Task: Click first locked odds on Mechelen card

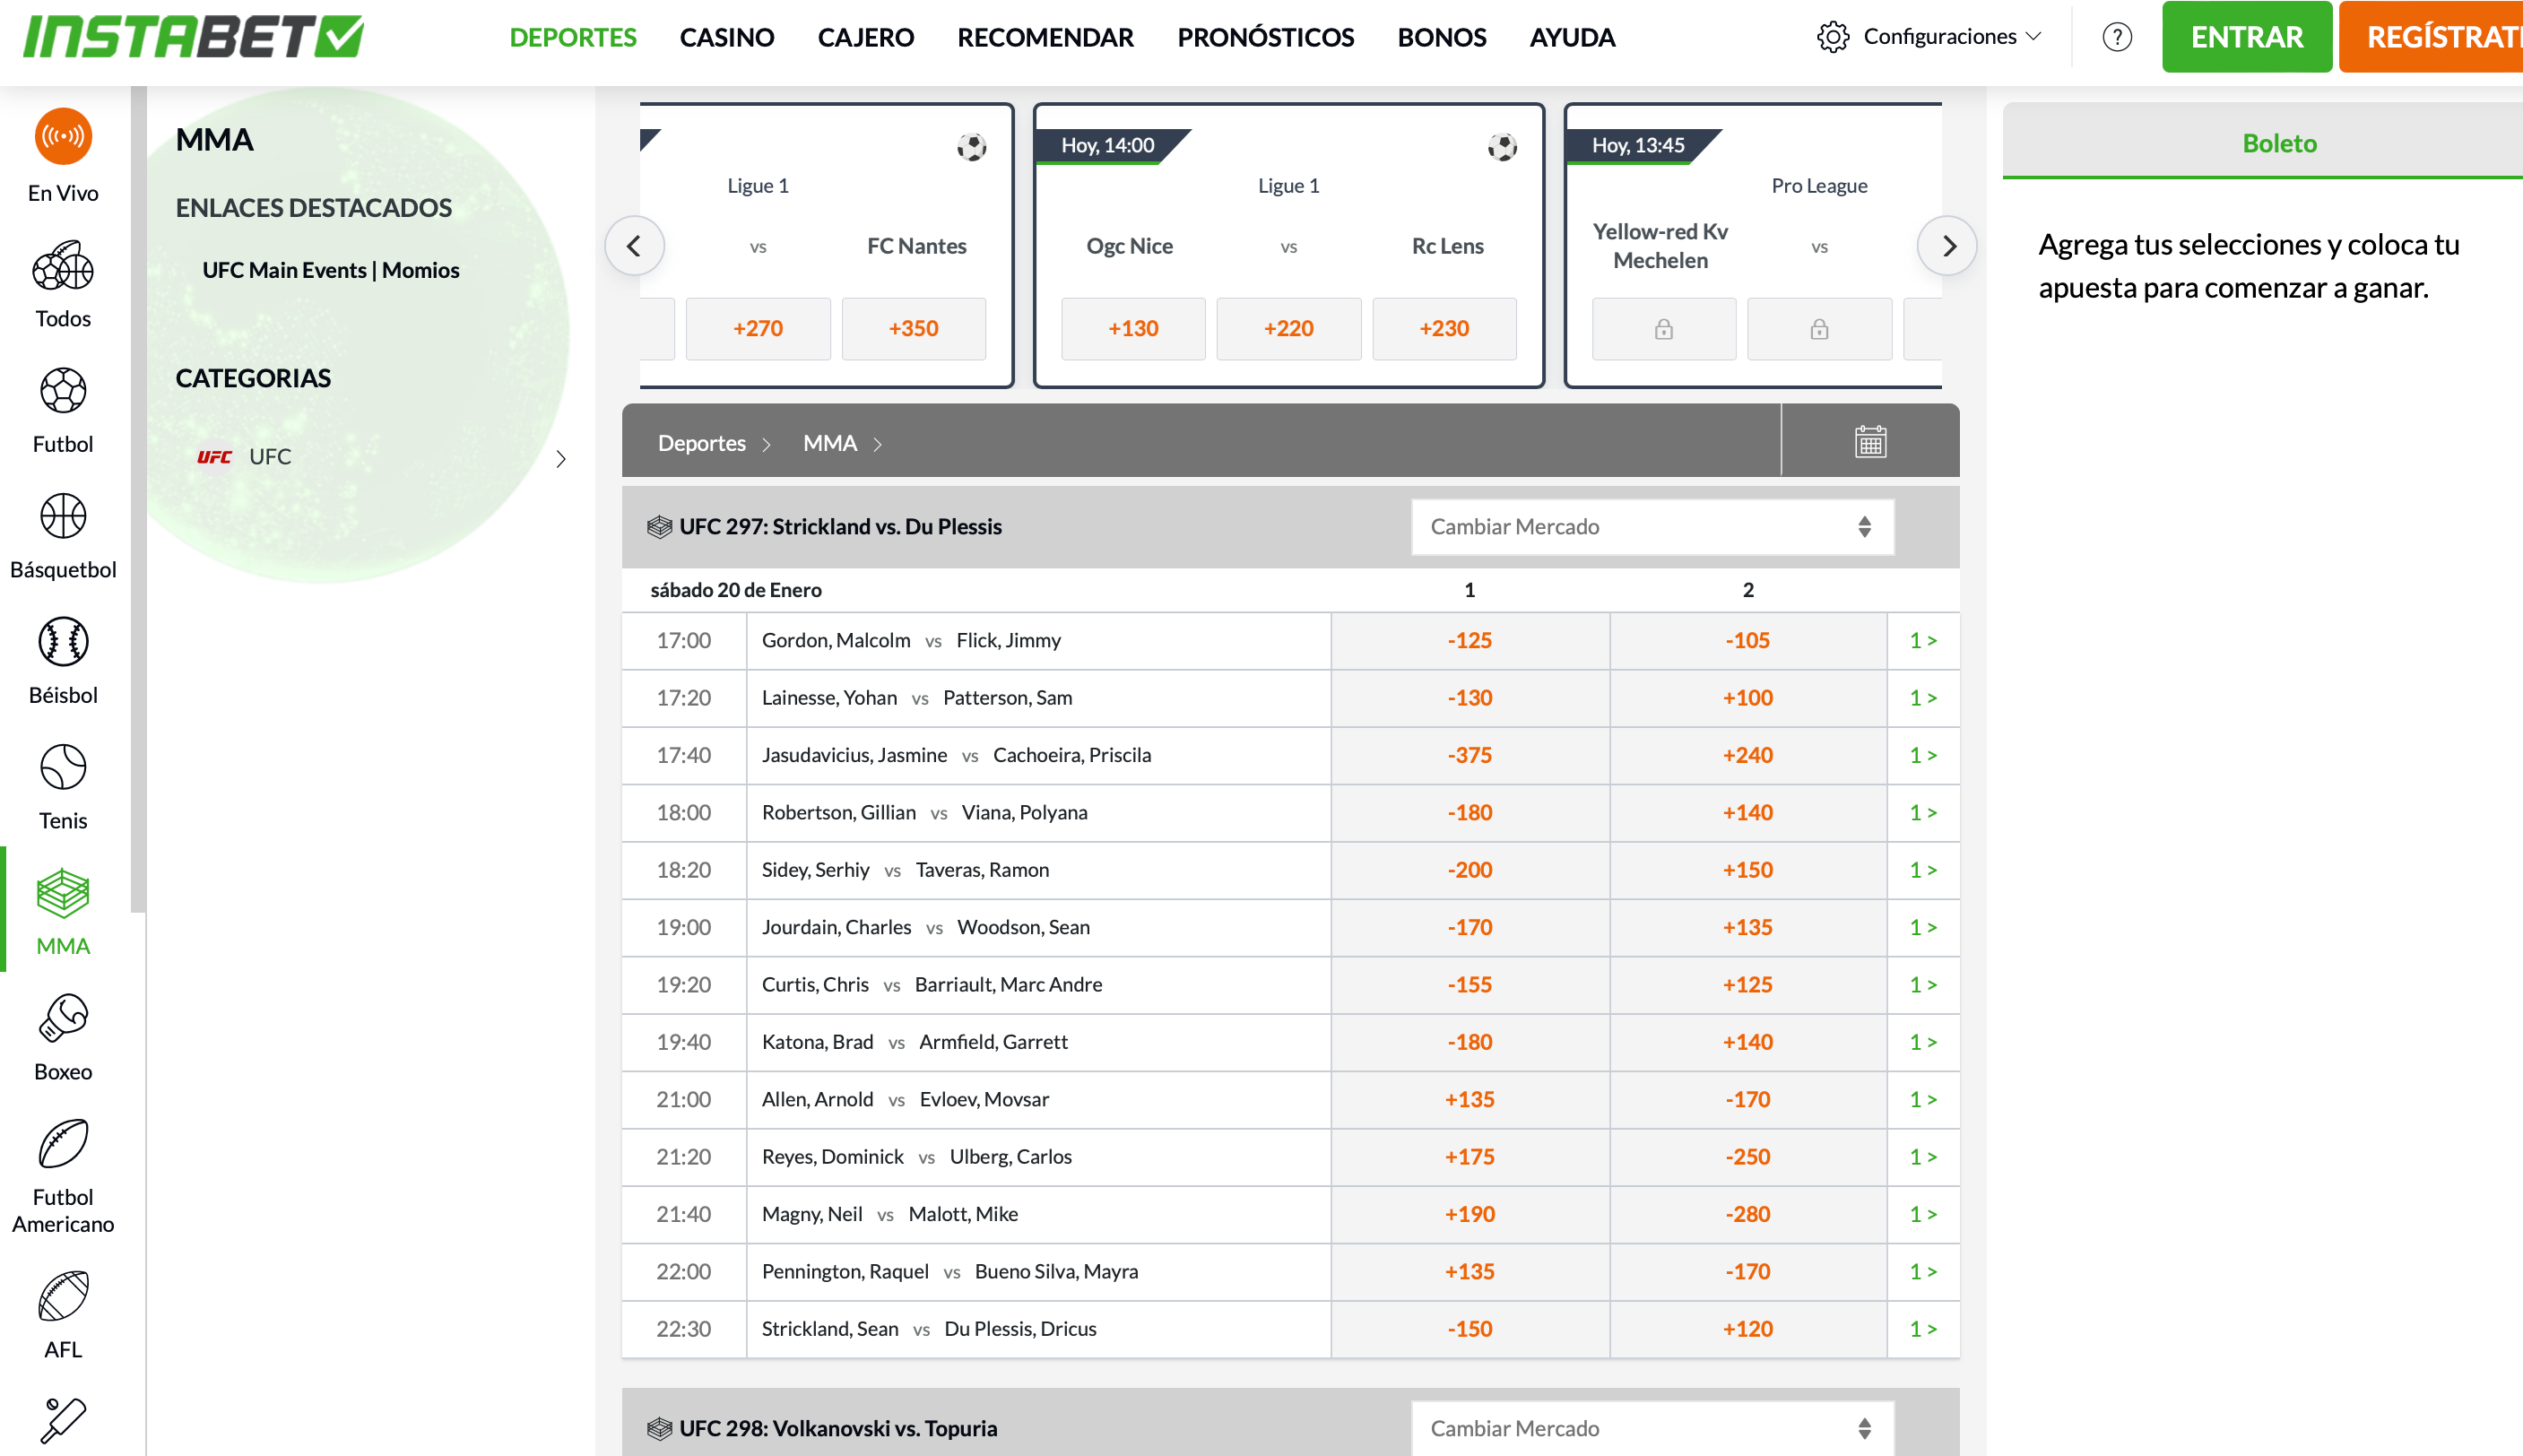Action: 1663,328
